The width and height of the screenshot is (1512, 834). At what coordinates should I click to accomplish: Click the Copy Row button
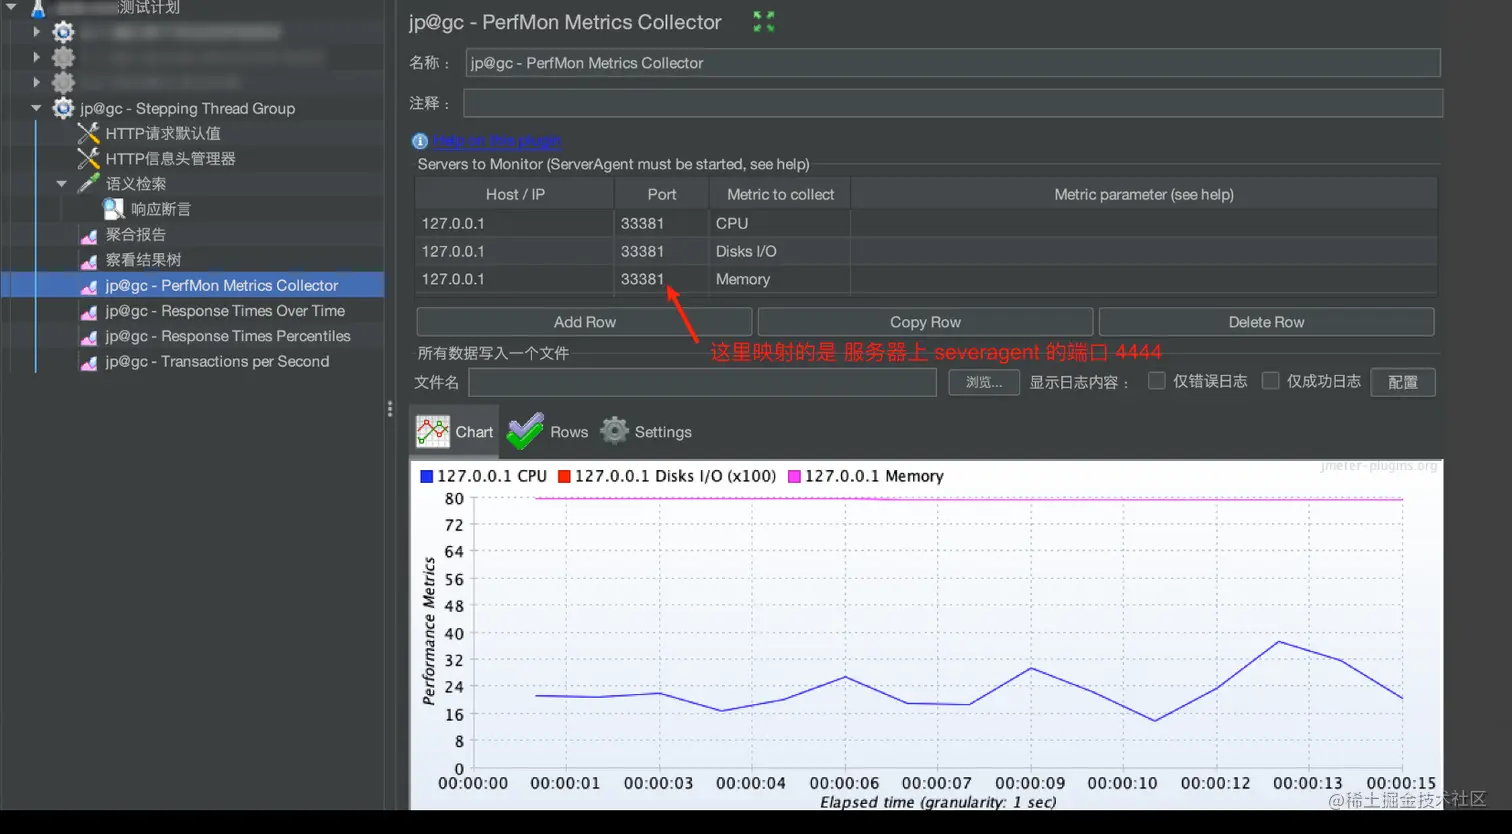(x=925, y=322)
